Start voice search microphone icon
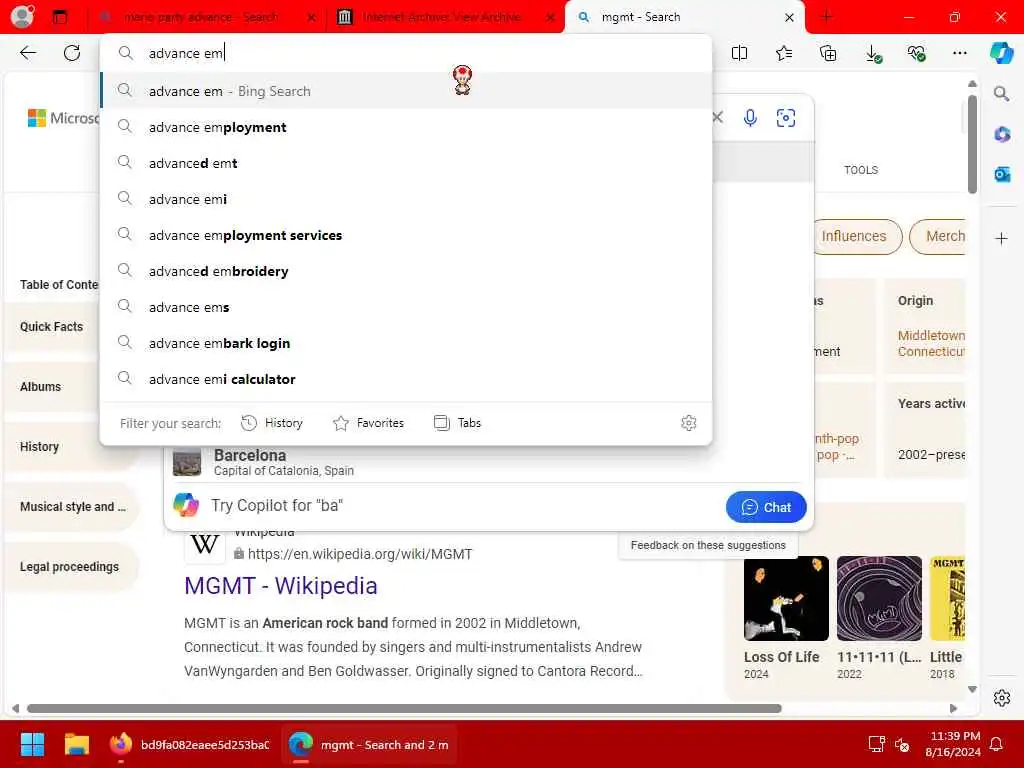Viewport: 1024px width, 768px height. coord(750,118)
